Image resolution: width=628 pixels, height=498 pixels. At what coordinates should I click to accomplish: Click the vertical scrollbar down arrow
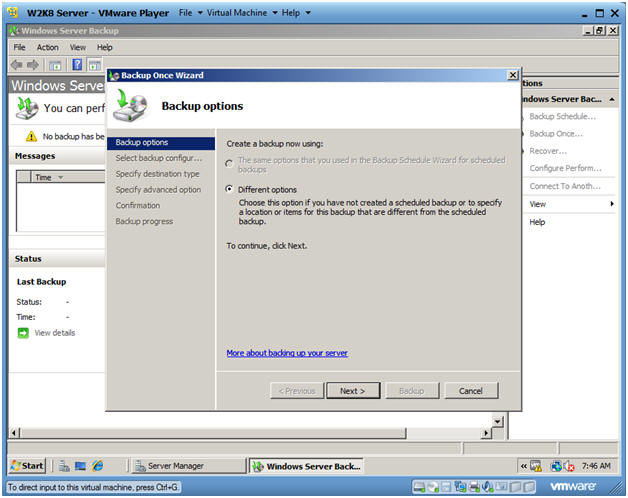[497, 421]
